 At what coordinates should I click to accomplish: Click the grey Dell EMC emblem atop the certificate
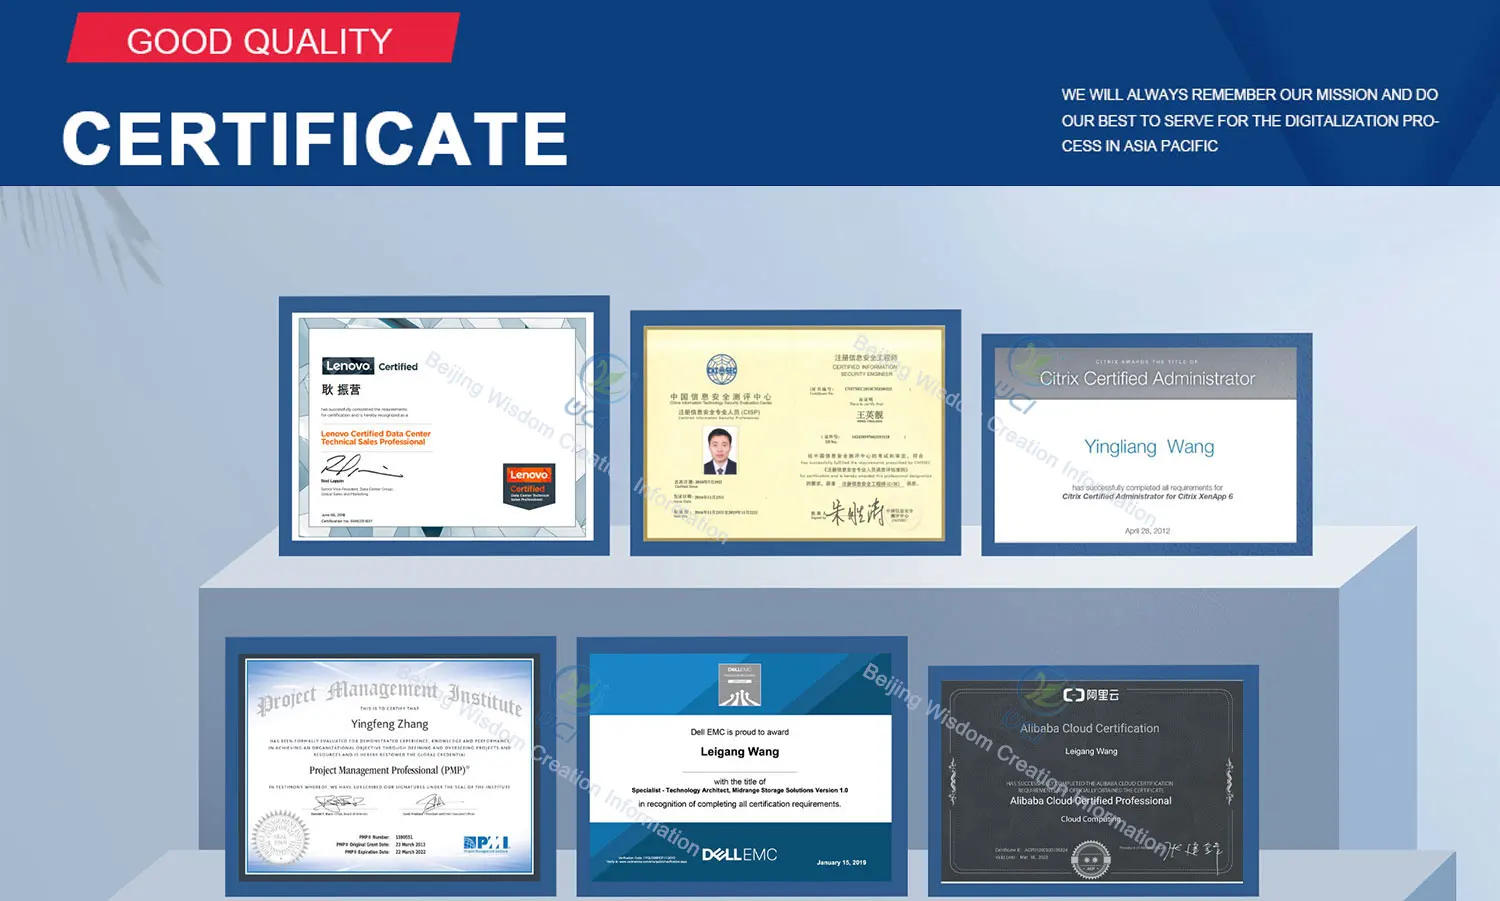[x=739, y=685]
